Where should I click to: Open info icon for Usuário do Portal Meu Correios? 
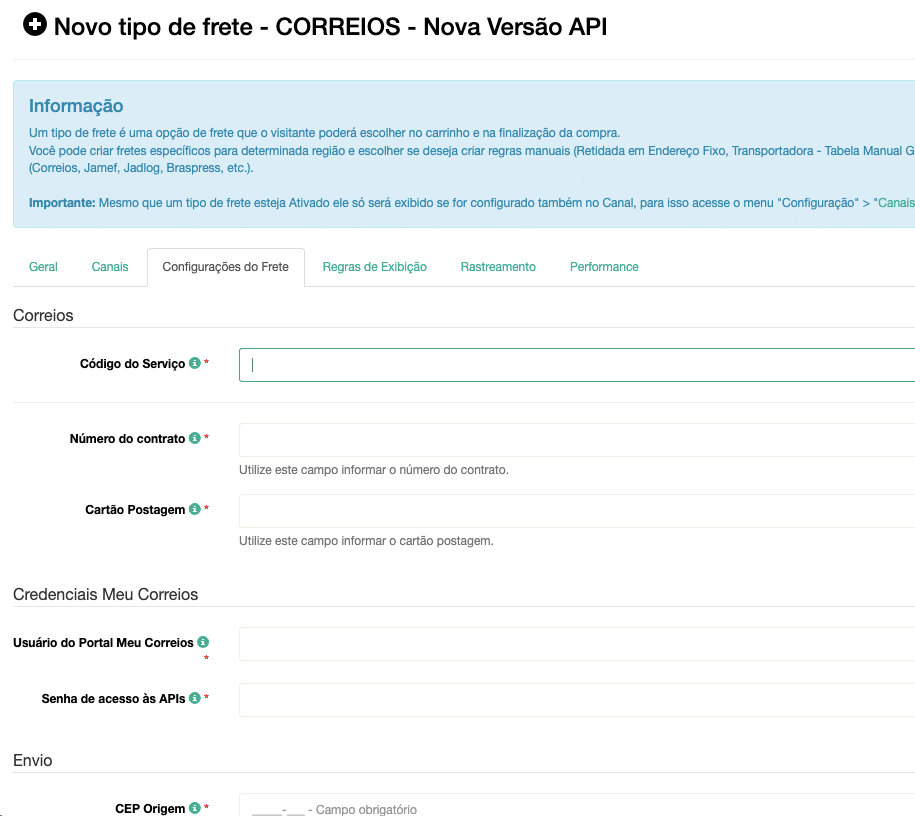(x=203, y=642)
